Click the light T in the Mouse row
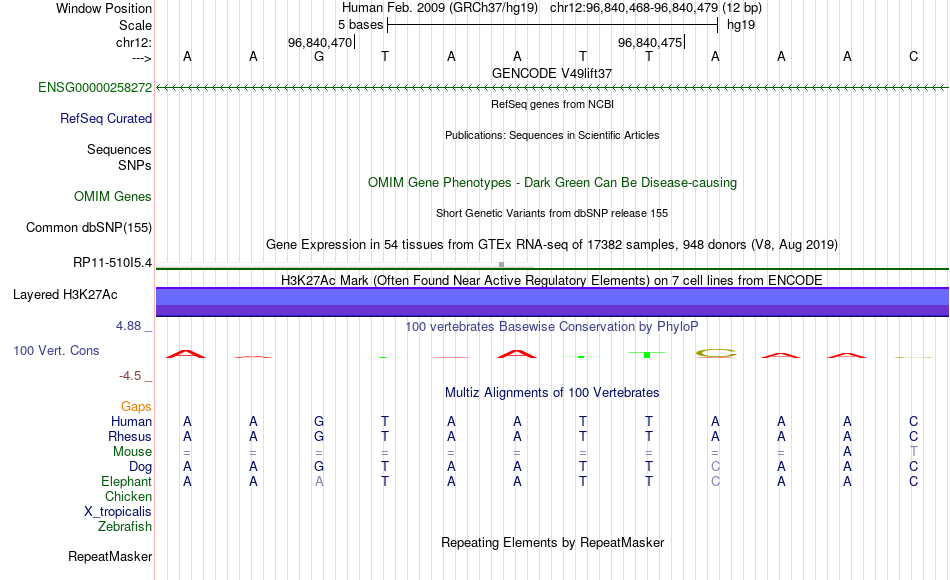Image resolution: width=950 pixels, height=580 pixels. (x=914, y=452)
